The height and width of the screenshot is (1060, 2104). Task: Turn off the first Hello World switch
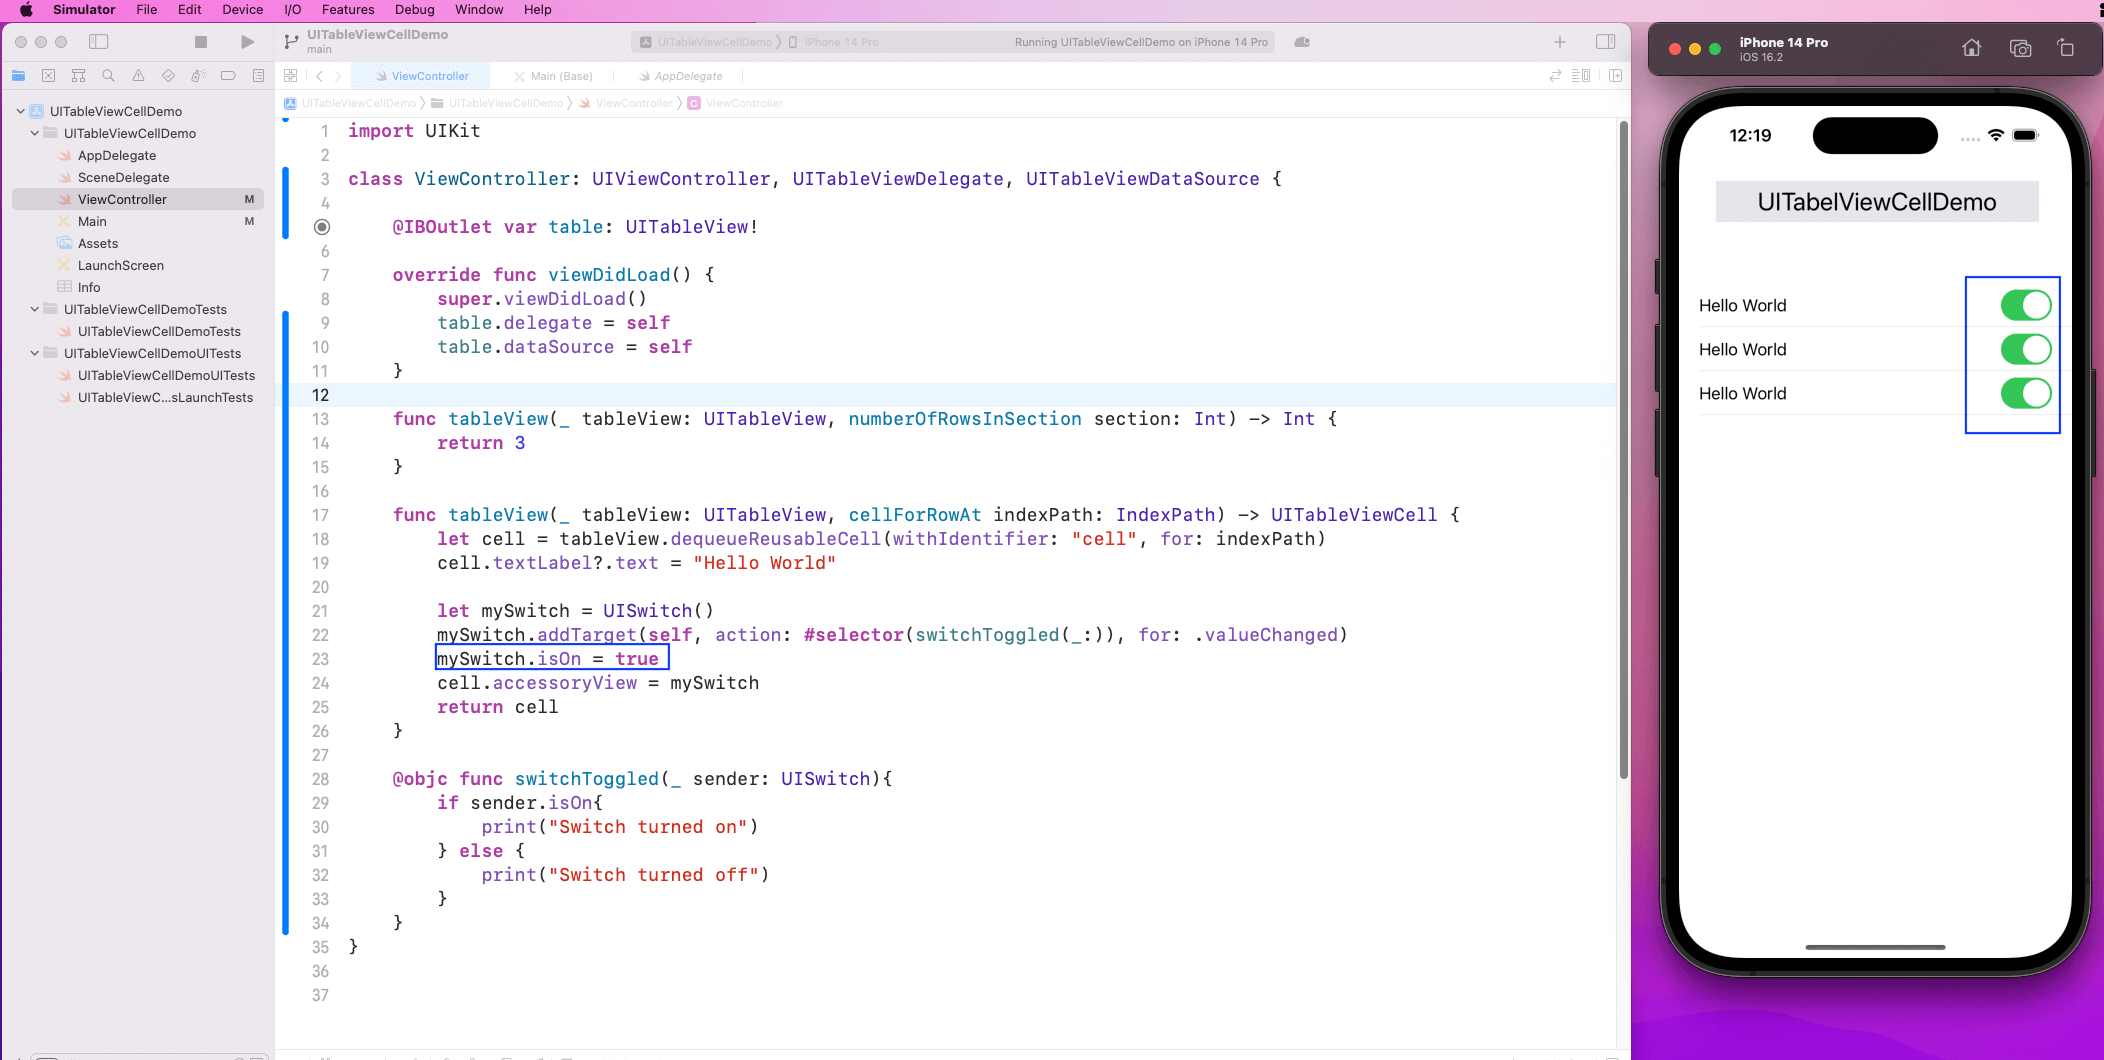(x=2025, y=306)
